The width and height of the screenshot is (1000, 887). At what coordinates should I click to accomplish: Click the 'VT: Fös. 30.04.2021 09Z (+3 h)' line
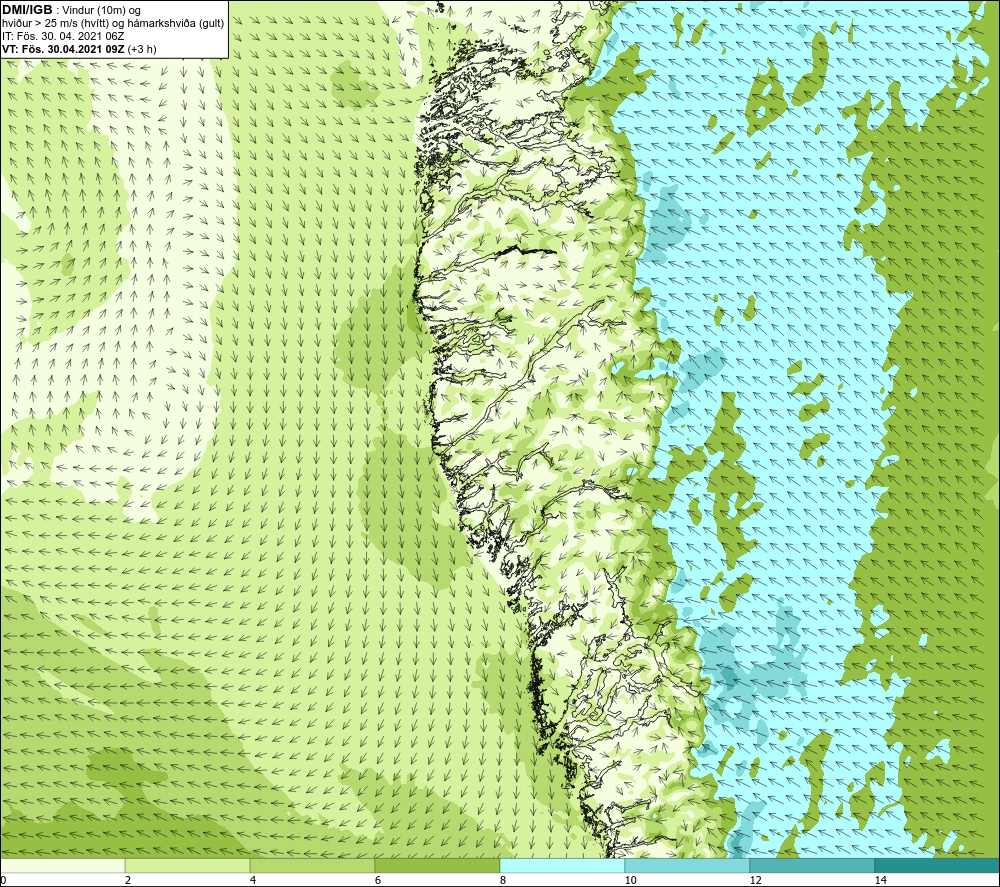[x=78, y=48]
